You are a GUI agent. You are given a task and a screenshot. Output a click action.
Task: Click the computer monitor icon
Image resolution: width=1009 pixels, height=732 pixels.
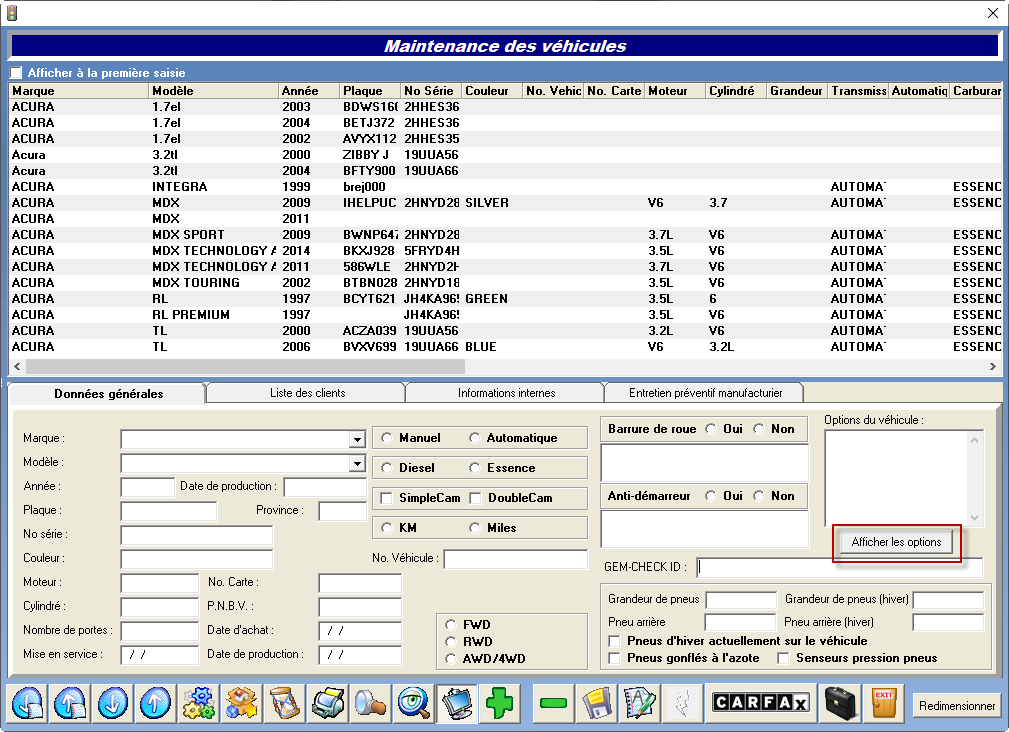457,703
